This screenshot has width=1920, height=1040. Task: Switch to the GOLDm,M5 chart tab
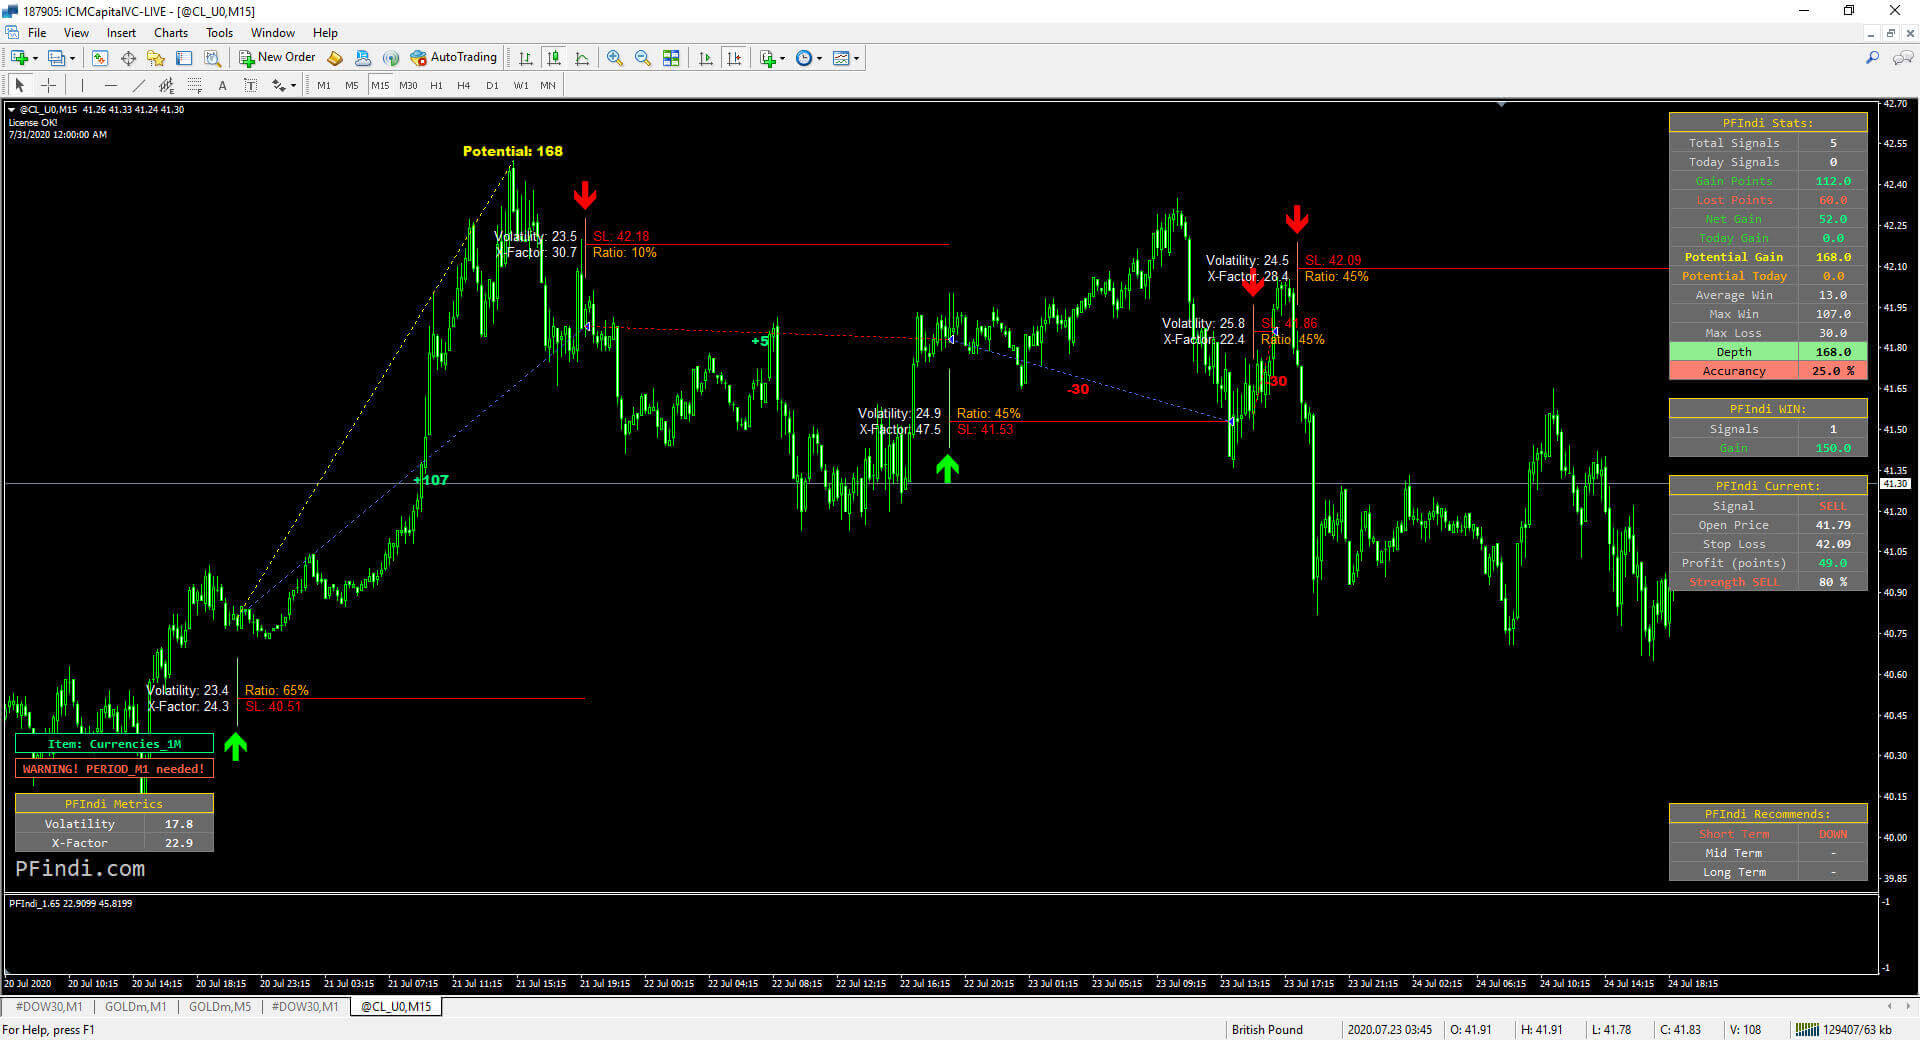point(220,1006)
